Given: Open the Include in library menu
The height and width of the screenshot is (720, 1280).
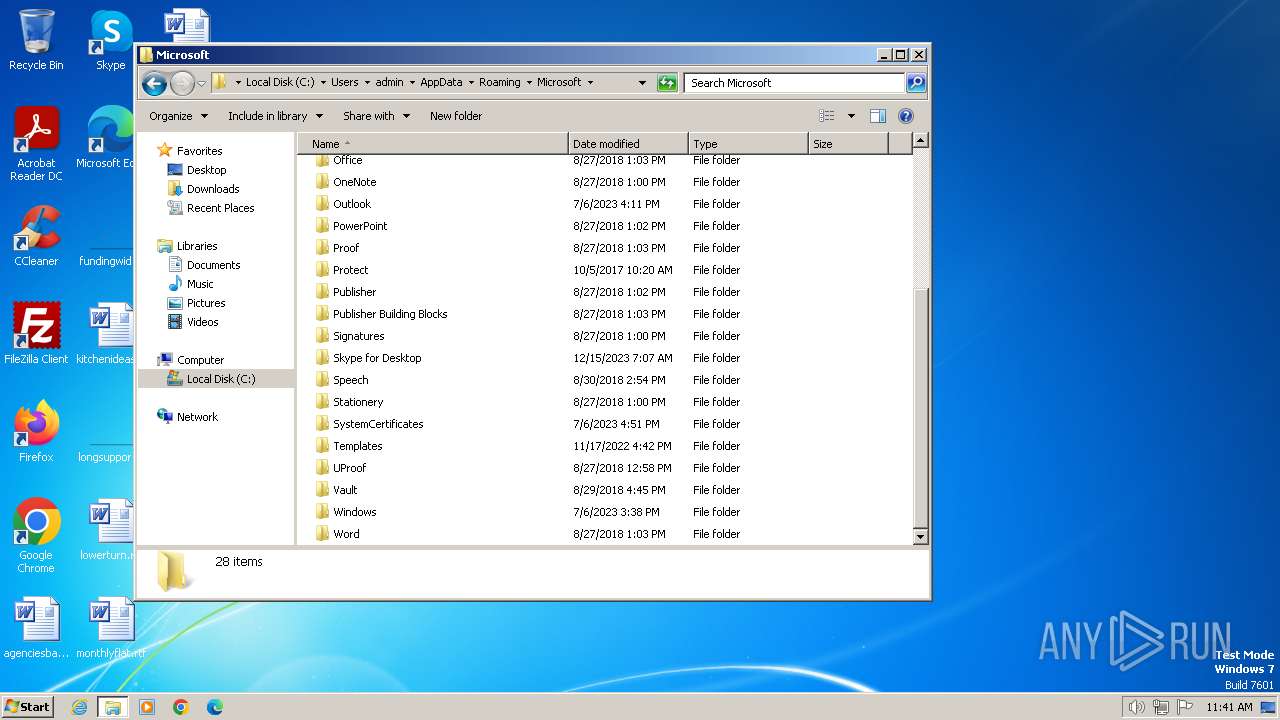Looking at the screenshot, I should [x=275, y=116].
